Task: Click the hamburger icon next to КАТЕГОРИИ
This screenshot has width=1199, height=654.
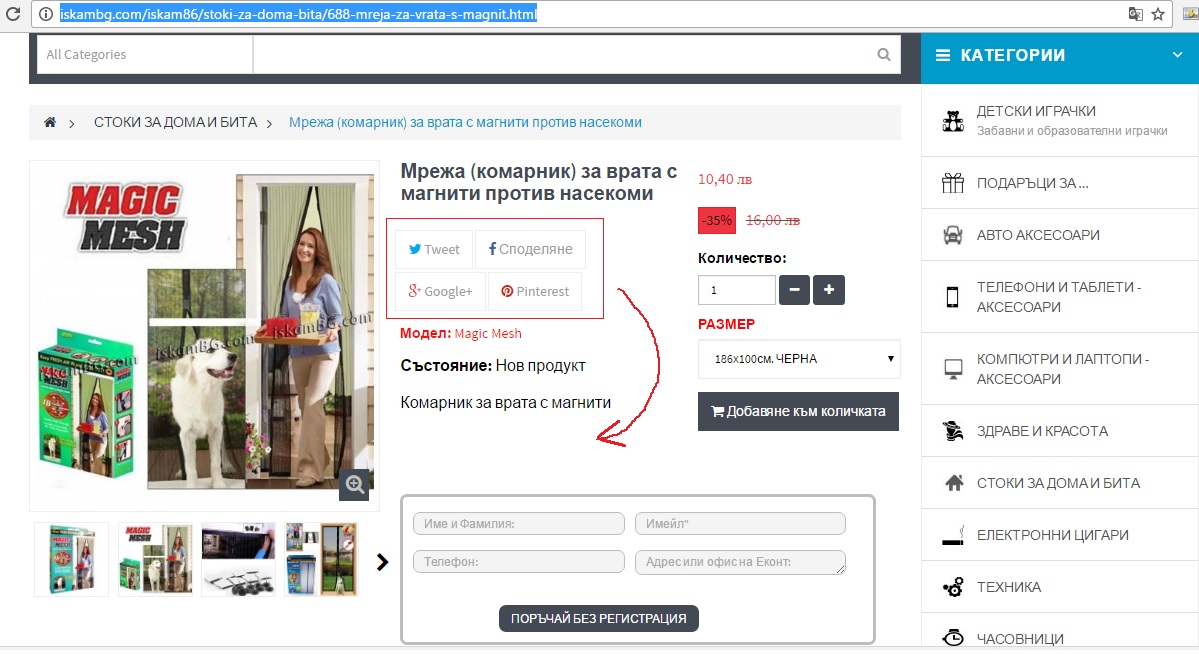Action: 943,55
